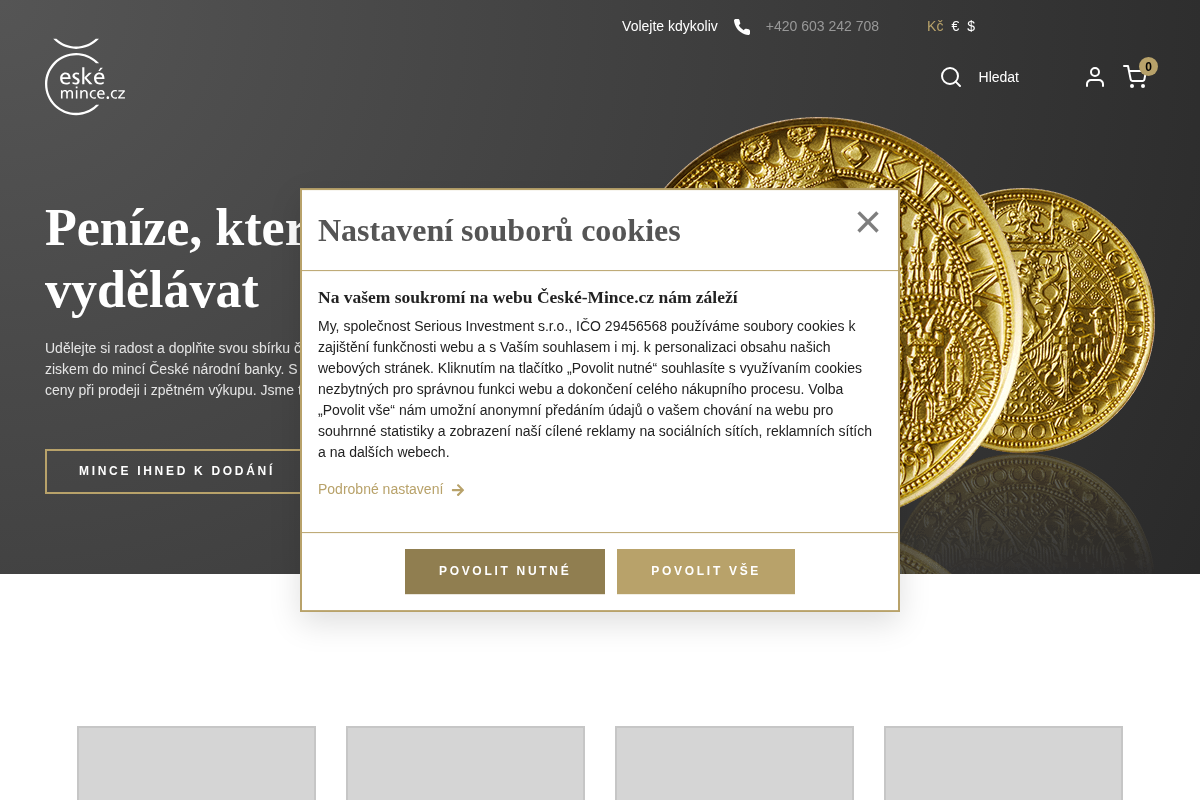The height and width of the screenshot is (800, 1200).
Task: Click the magnifying glass search icon
Action: (x=951, y=77)
